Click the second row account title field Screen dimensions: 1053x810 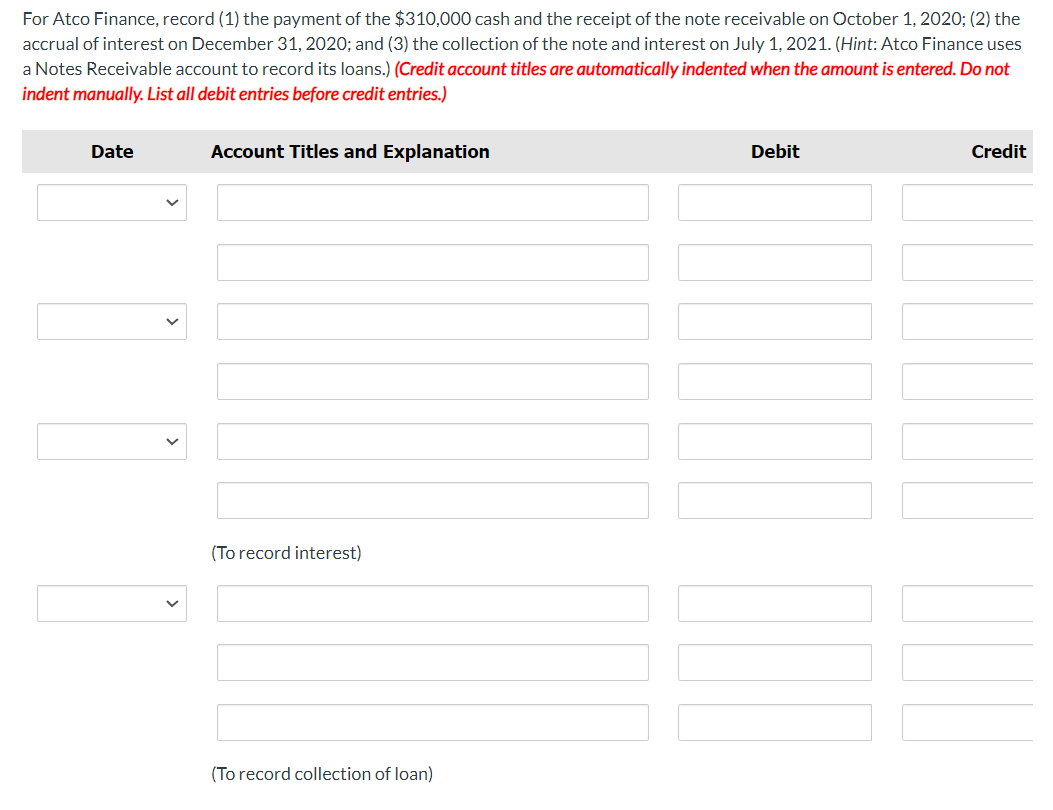pyautogui.click(x=432, y=262)
